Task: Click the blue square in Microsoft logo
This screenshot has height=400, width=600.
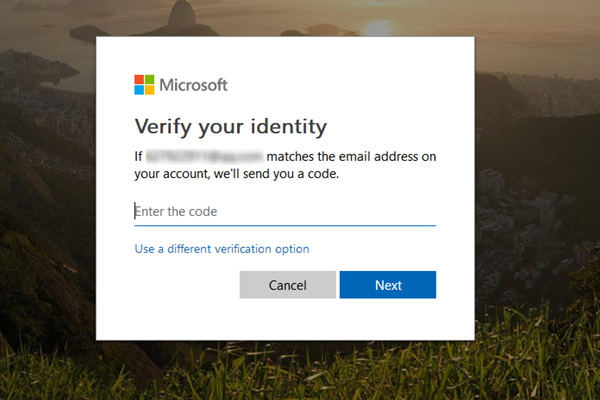Action: [x=139, y=90]
